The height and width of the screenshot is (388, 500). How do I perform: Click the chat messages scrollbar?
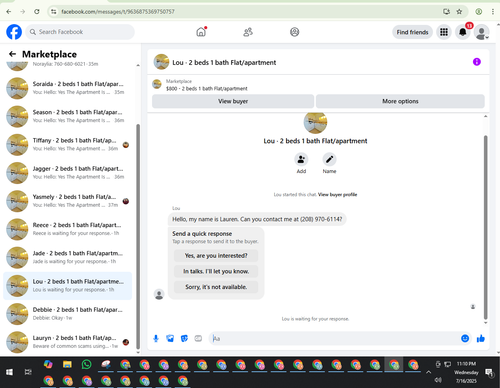click(x=486, y=227)
